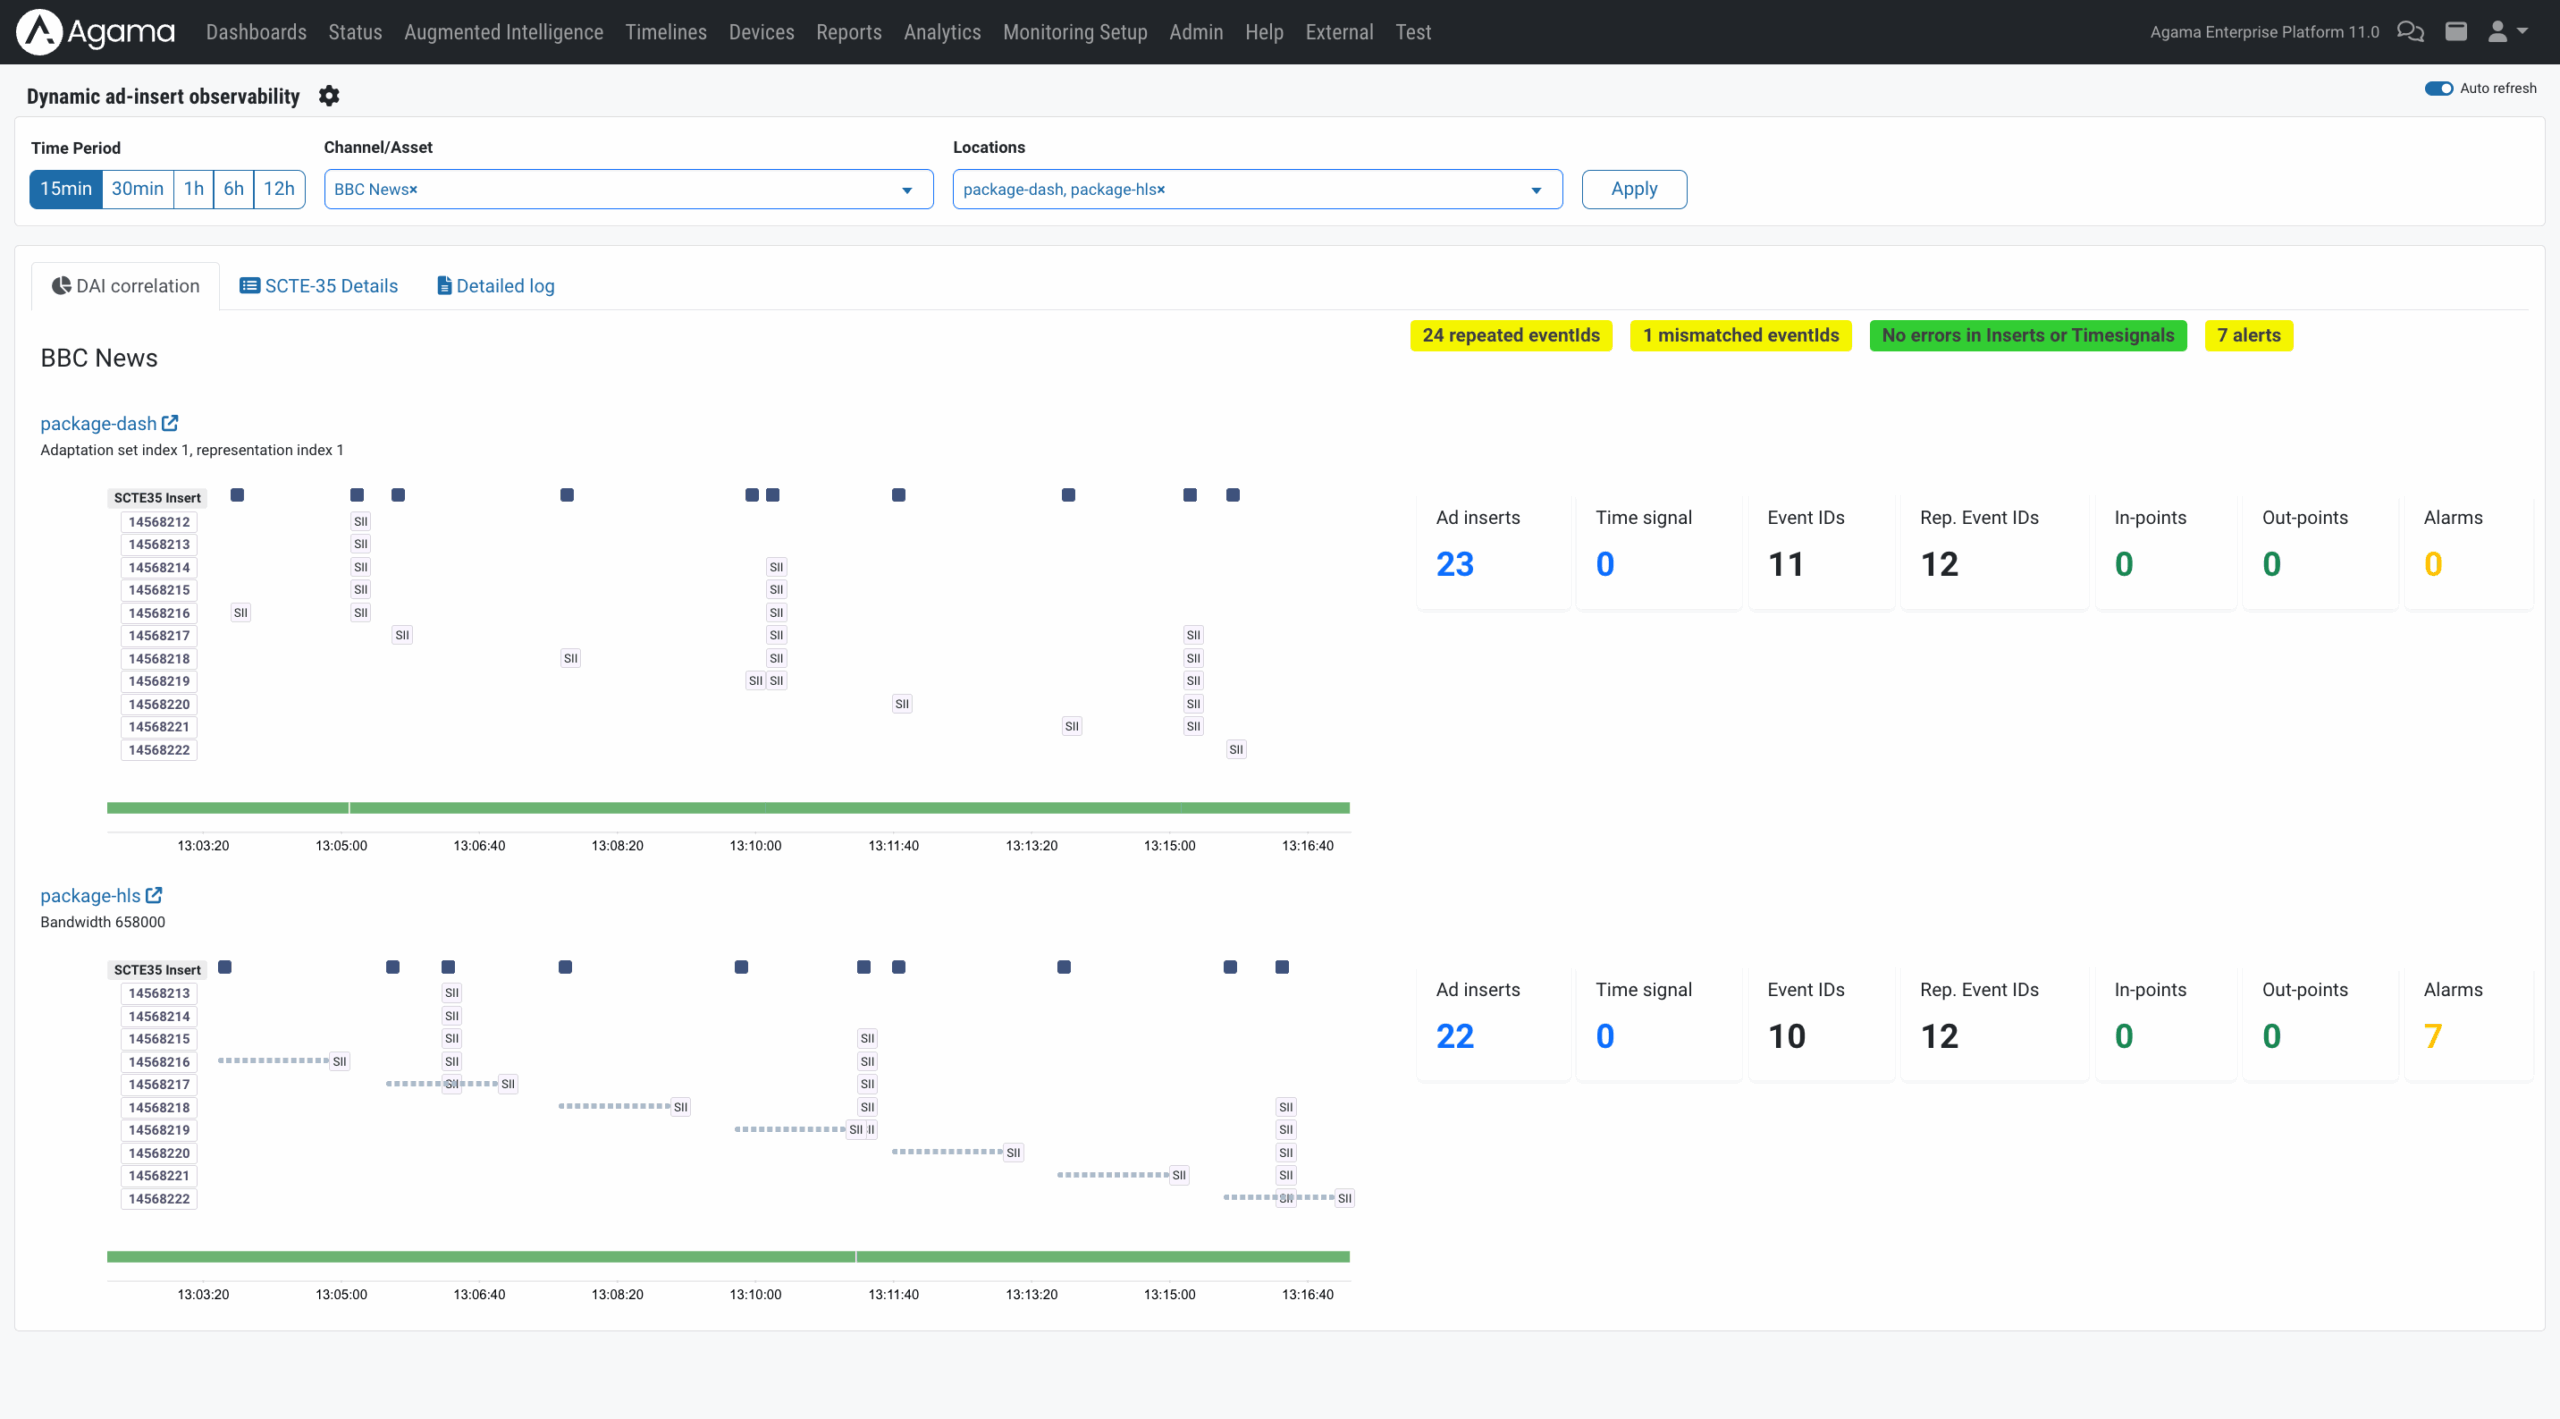Click the wallet/card icon near top right
Screen dimensions: 2560x1419
[x=2458, y=31]
